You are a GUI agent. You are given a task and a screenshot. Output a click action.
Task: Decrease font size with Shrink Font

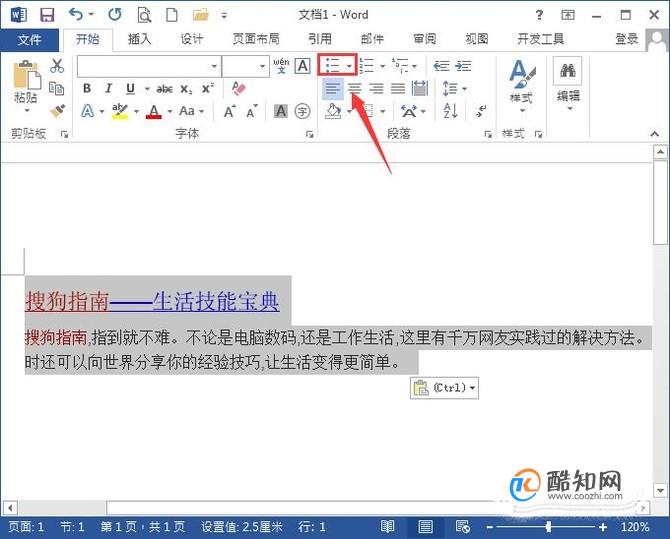pyautogui.click(x=252, y=112)
